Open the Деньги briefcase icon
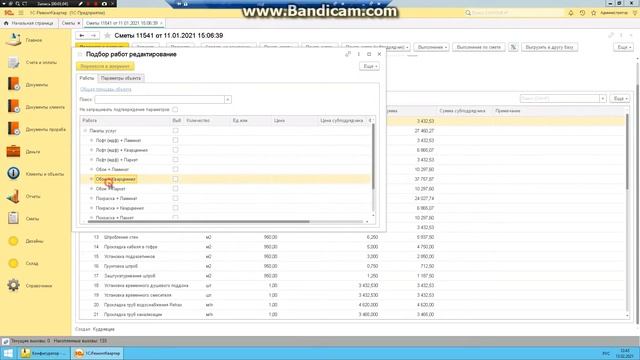Screen dimensions: 640x360 (13, 151)
